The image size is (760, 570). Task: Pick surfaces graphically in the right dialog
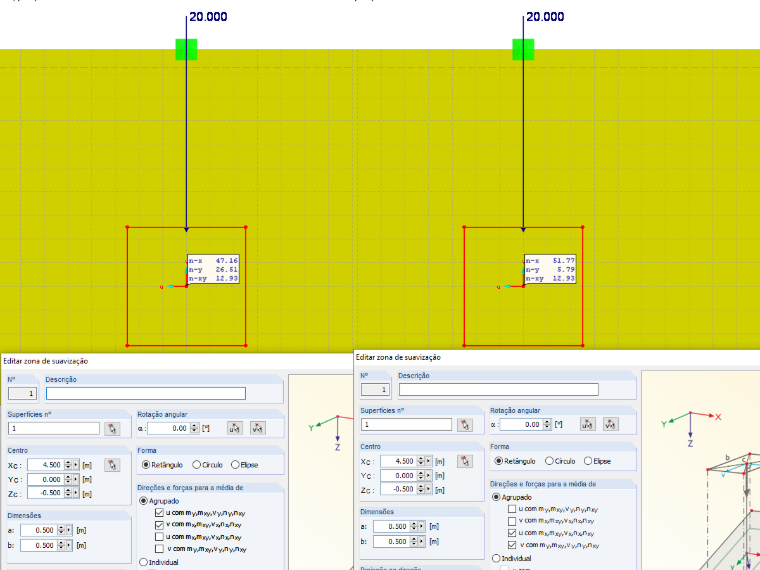[465, 425]
